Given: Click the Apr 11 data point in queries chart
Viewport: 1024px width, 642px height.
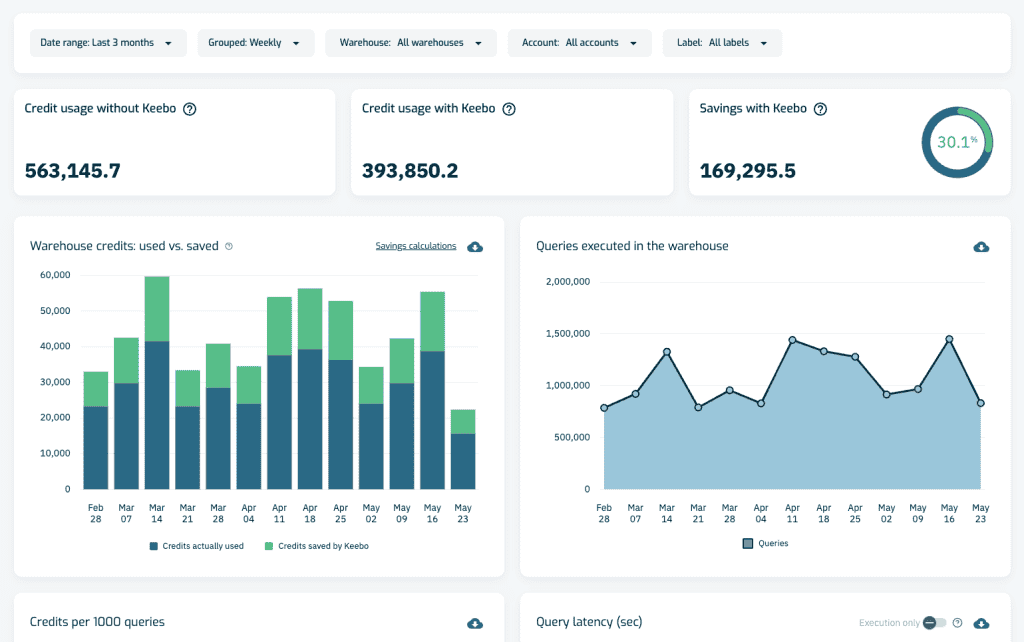Looking at the screenshot, I should pyautogui.click(x=792, y=340).
